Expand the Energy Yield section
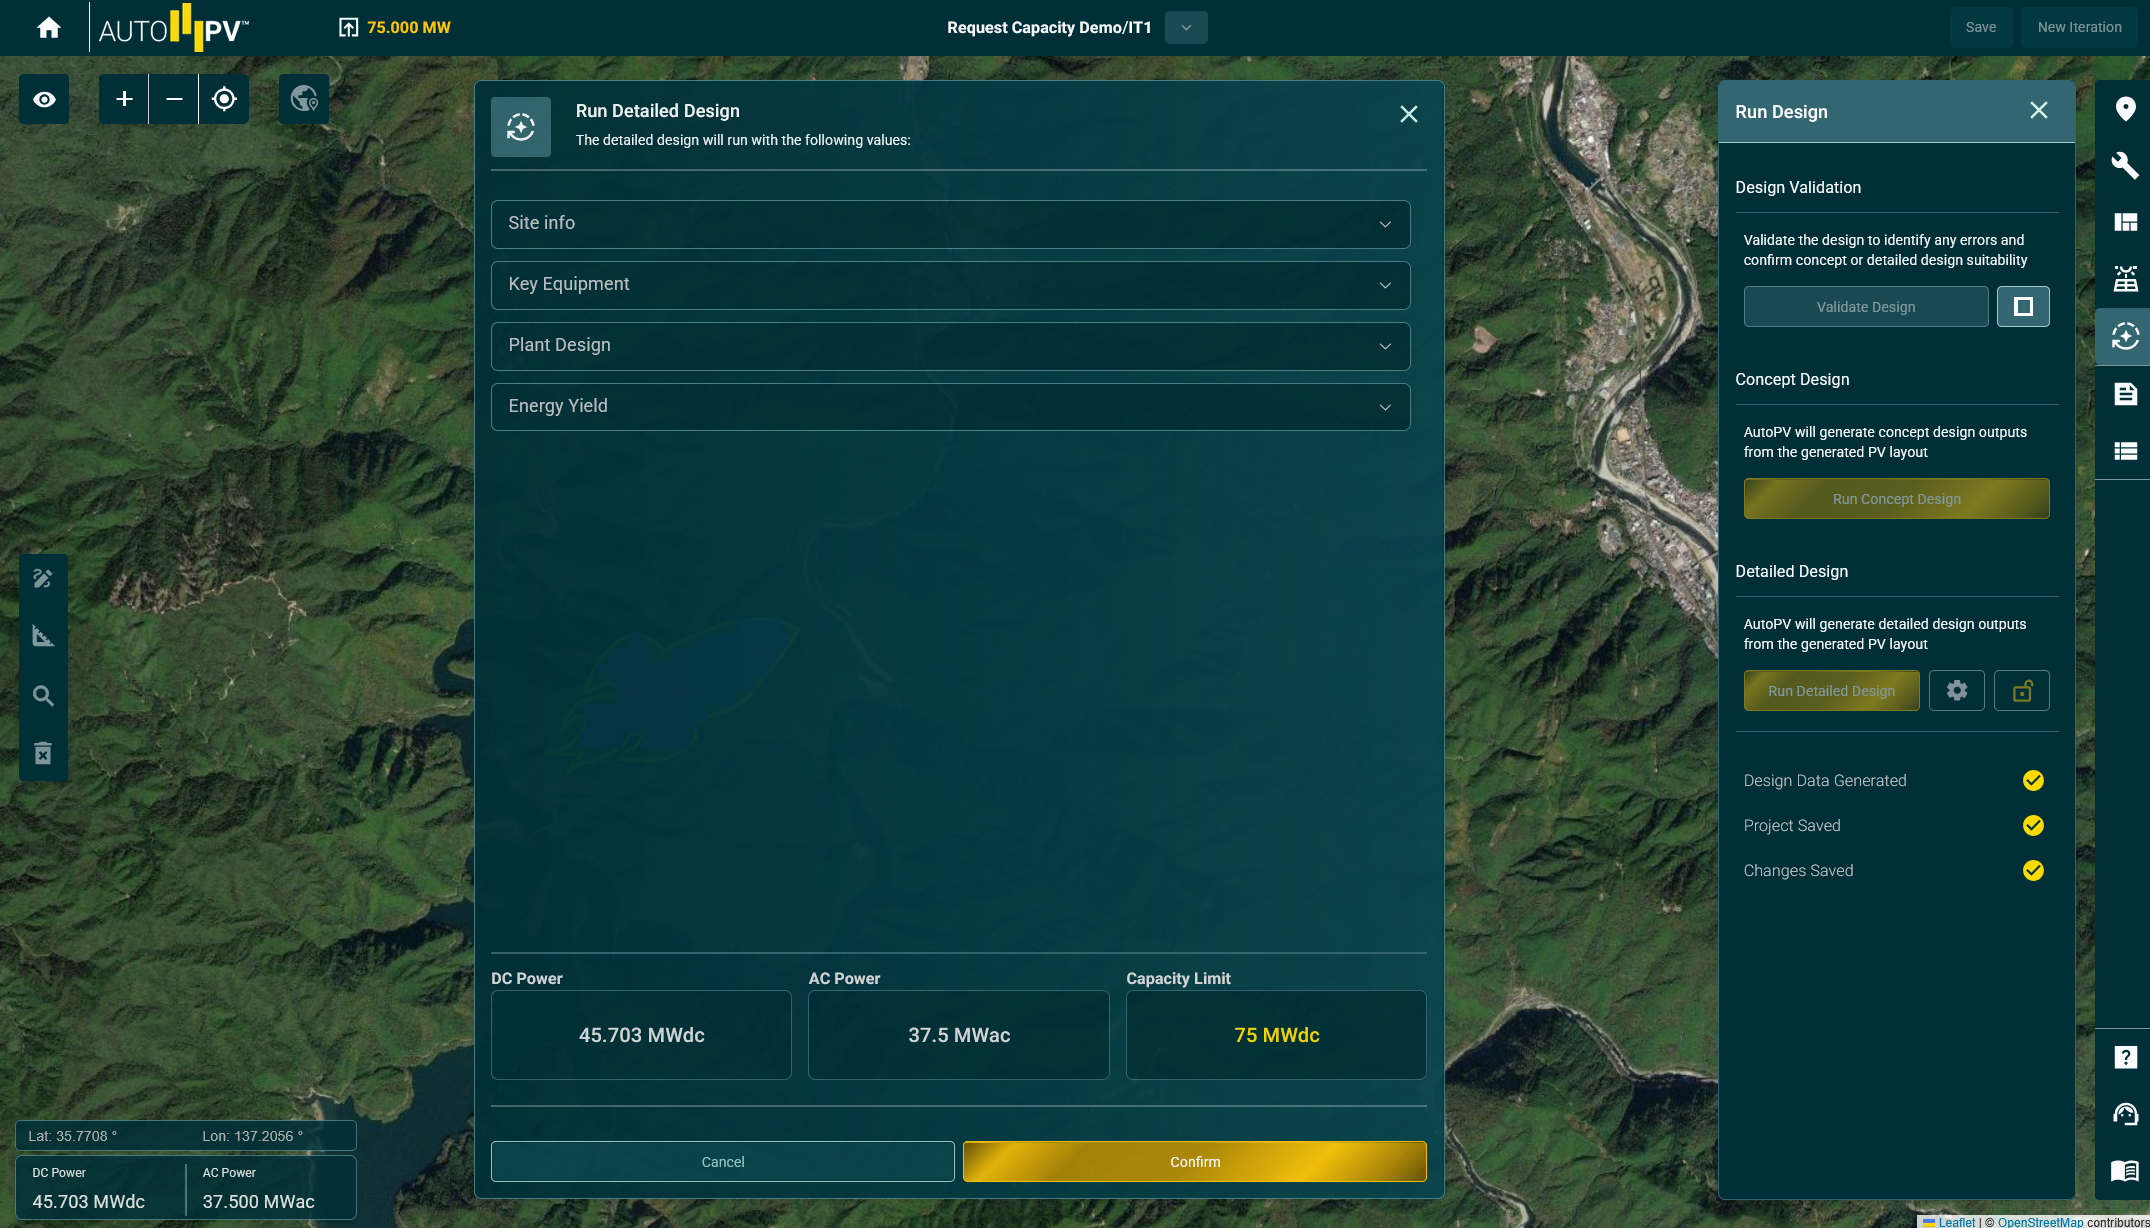The height and width of the screenshot is (1228, 2150). coord(950,407)
